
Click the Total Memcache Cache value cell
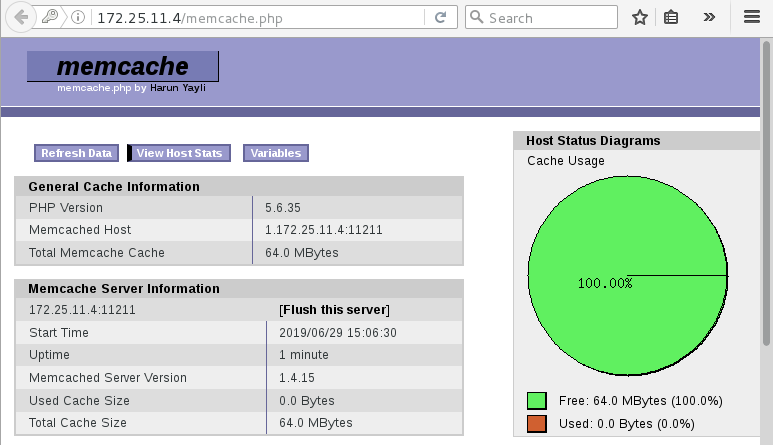(x=358, y=252)
